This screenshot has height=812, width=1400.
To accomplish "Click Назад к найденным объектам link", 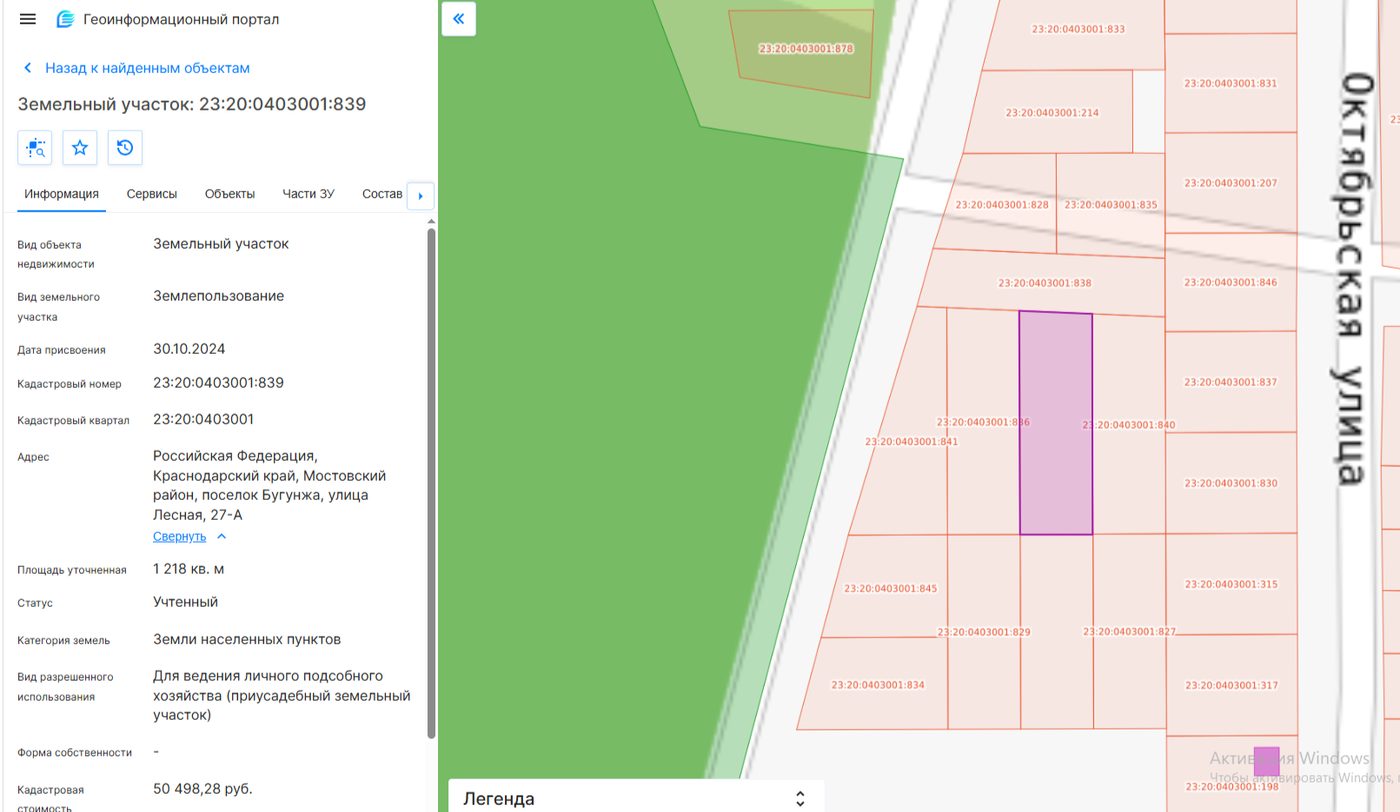I will (x=147, y=68).
